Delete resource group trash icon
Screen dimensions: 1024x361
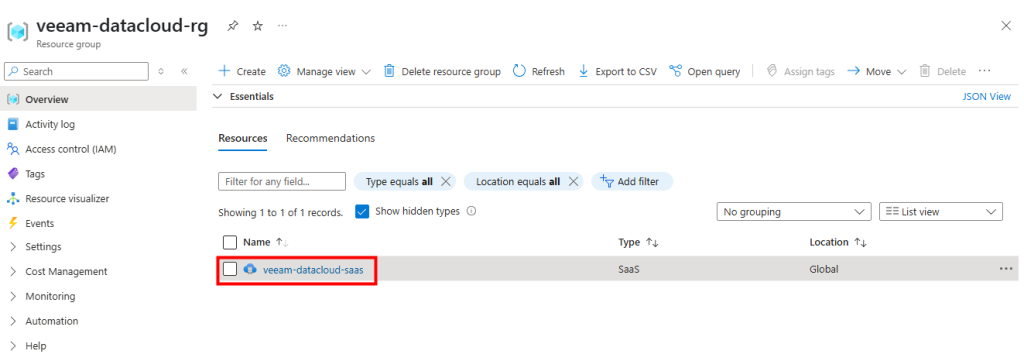coord(389,71)
